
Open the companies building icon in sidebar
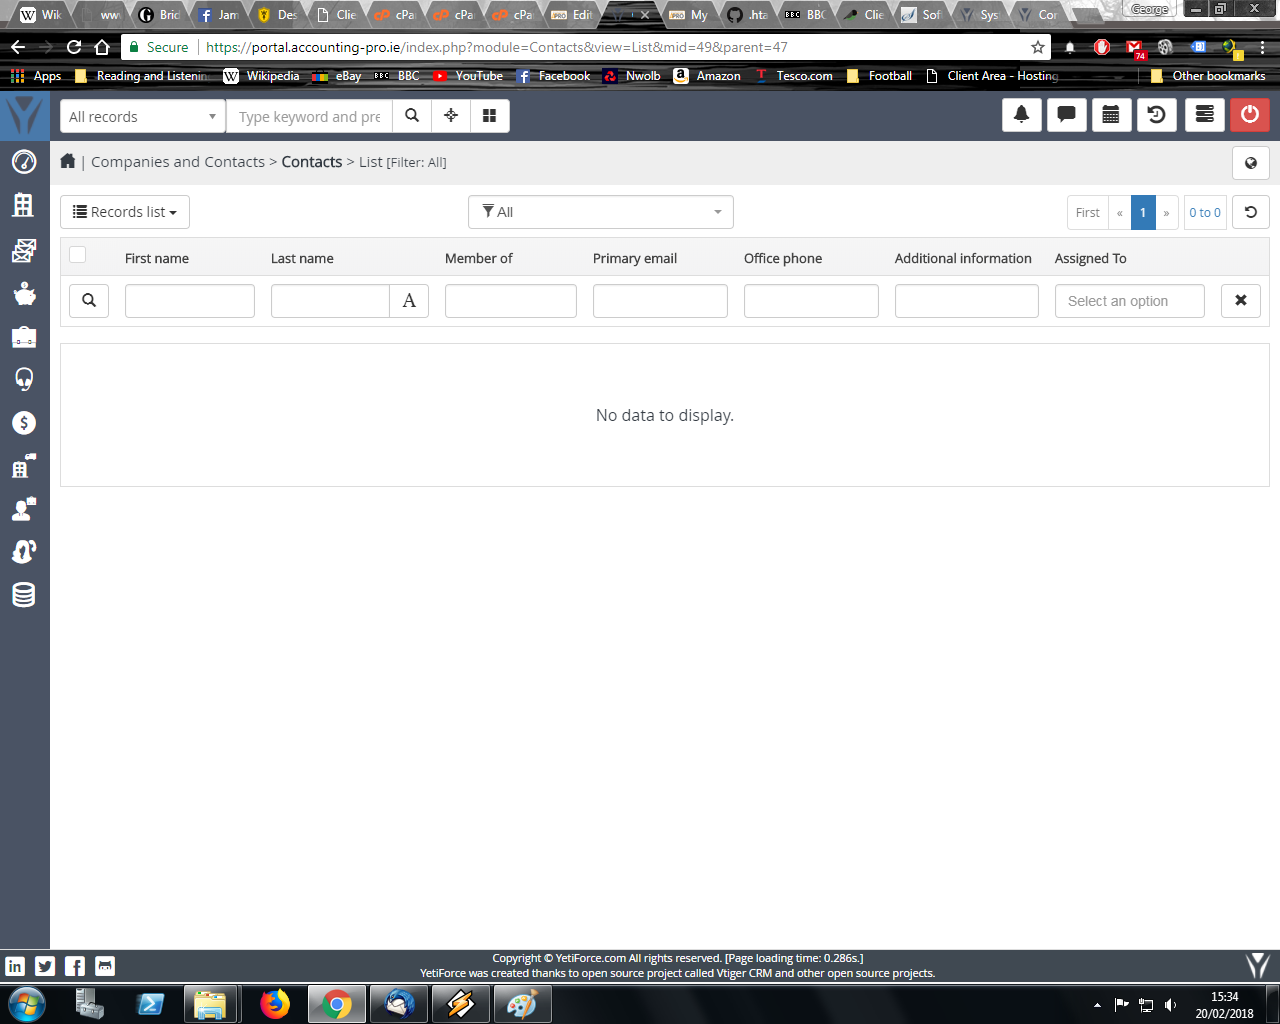tap(23, 204)
